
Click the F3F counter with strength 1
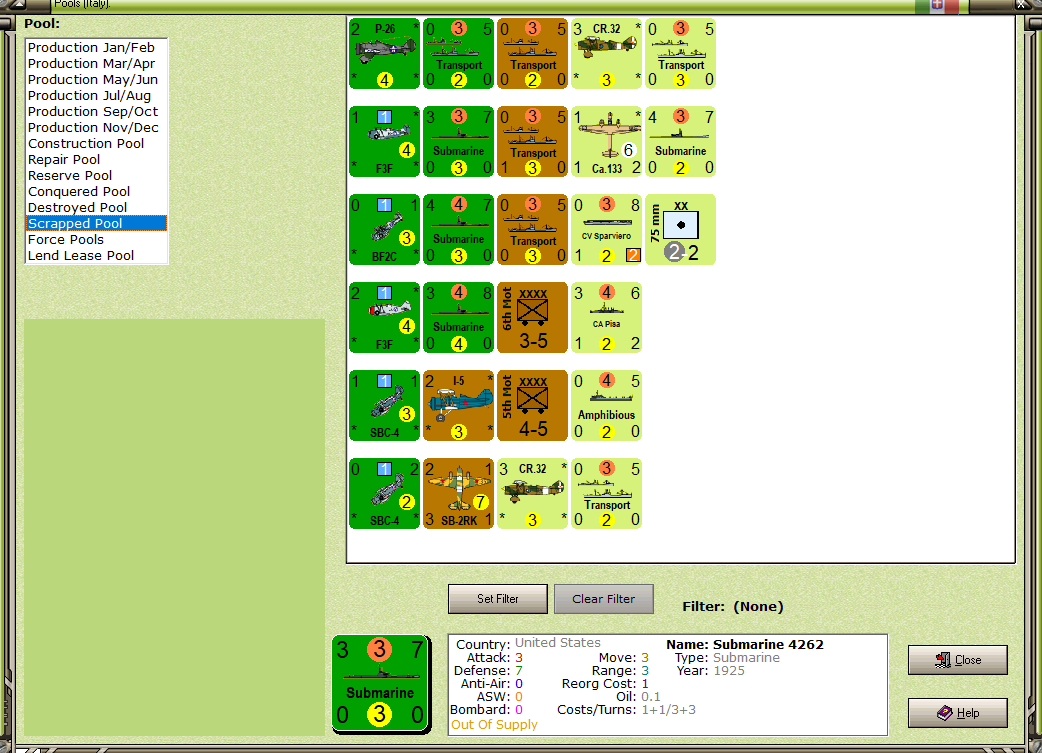click(385, 142)
